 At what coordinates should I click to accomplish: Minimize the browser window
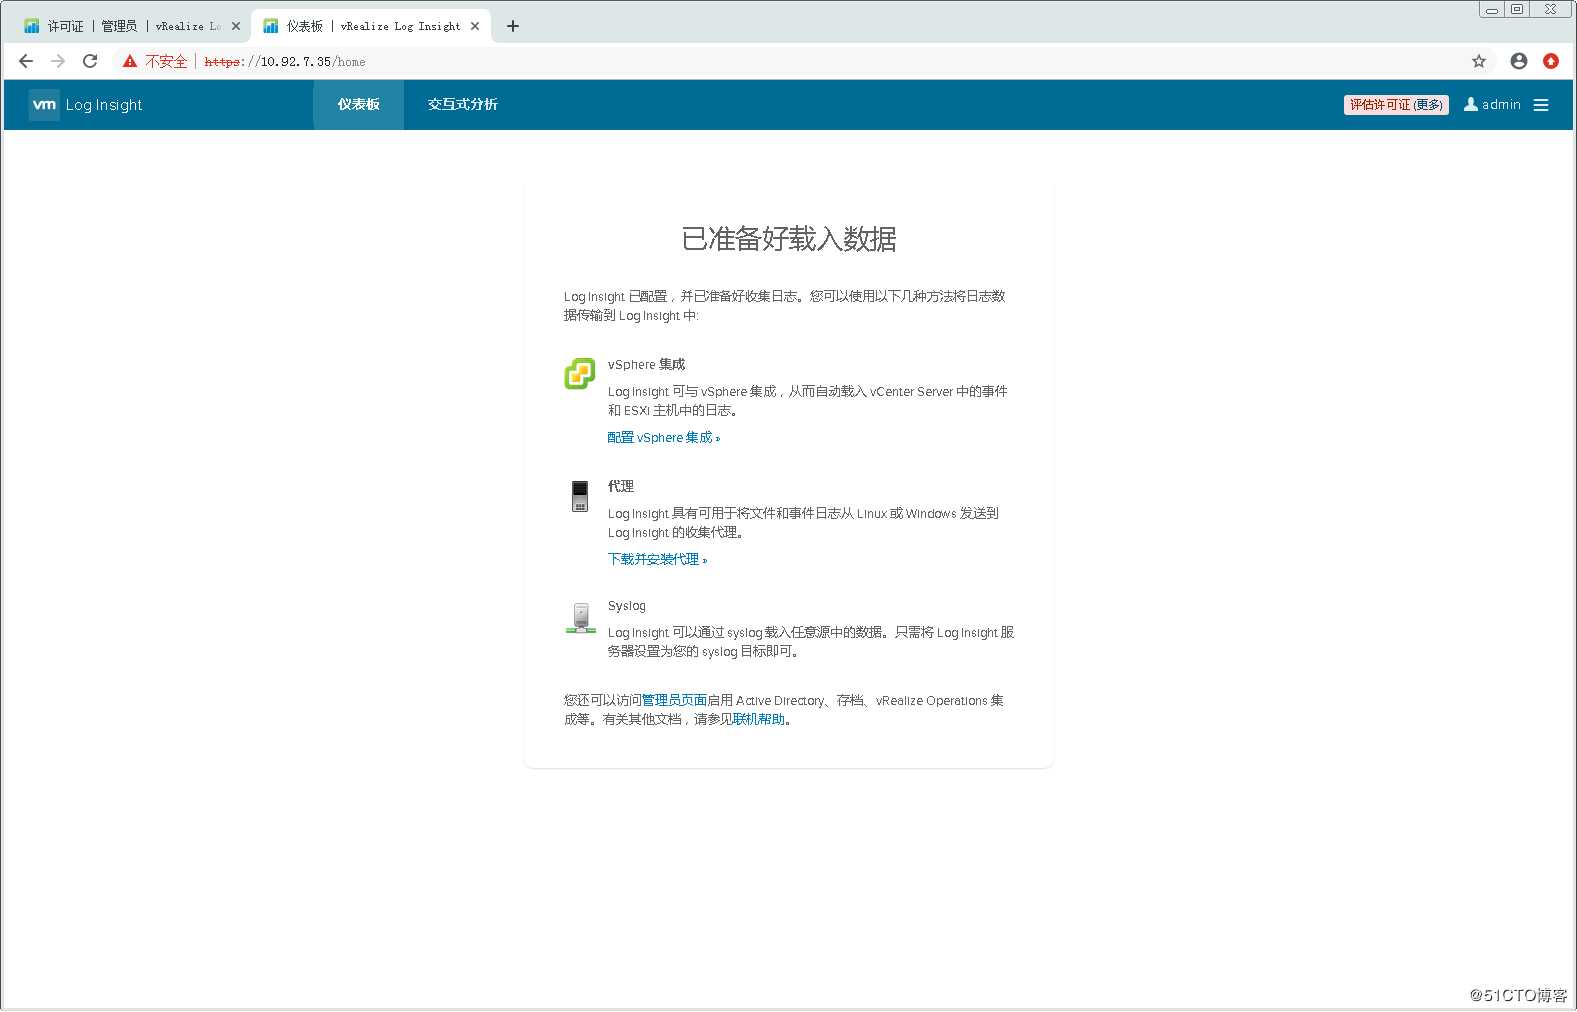tap(1491, 9)
